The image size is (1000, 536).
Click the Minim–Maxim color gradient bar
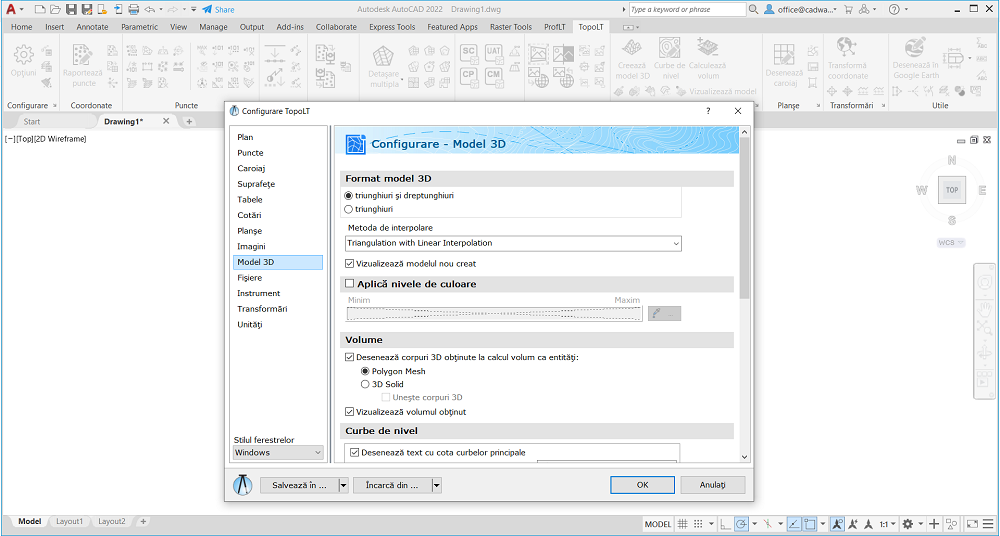tap(494, 313)
